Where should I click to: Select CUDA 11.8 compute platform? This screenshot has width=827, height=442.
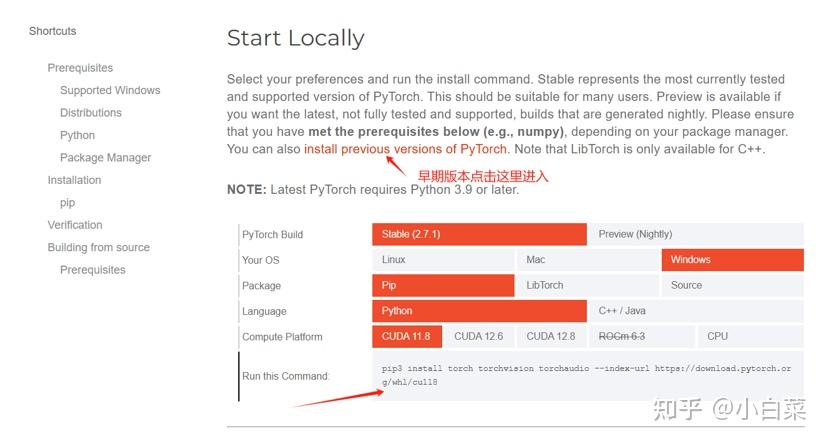406,336
